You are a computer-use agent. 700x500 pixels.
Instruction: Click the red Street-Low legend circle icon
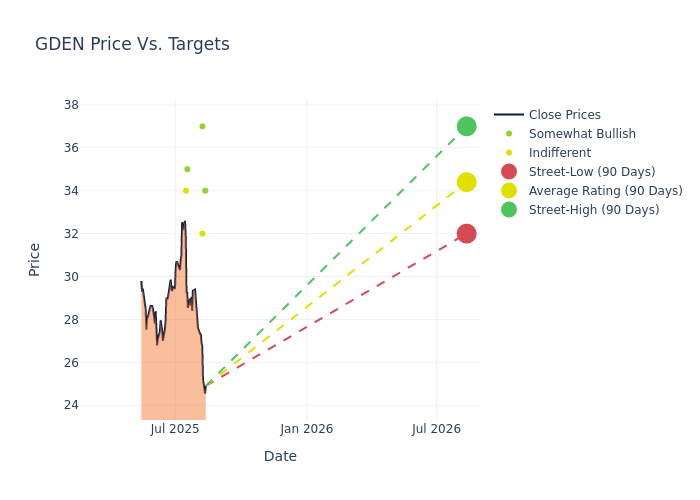tap(509, 172)
